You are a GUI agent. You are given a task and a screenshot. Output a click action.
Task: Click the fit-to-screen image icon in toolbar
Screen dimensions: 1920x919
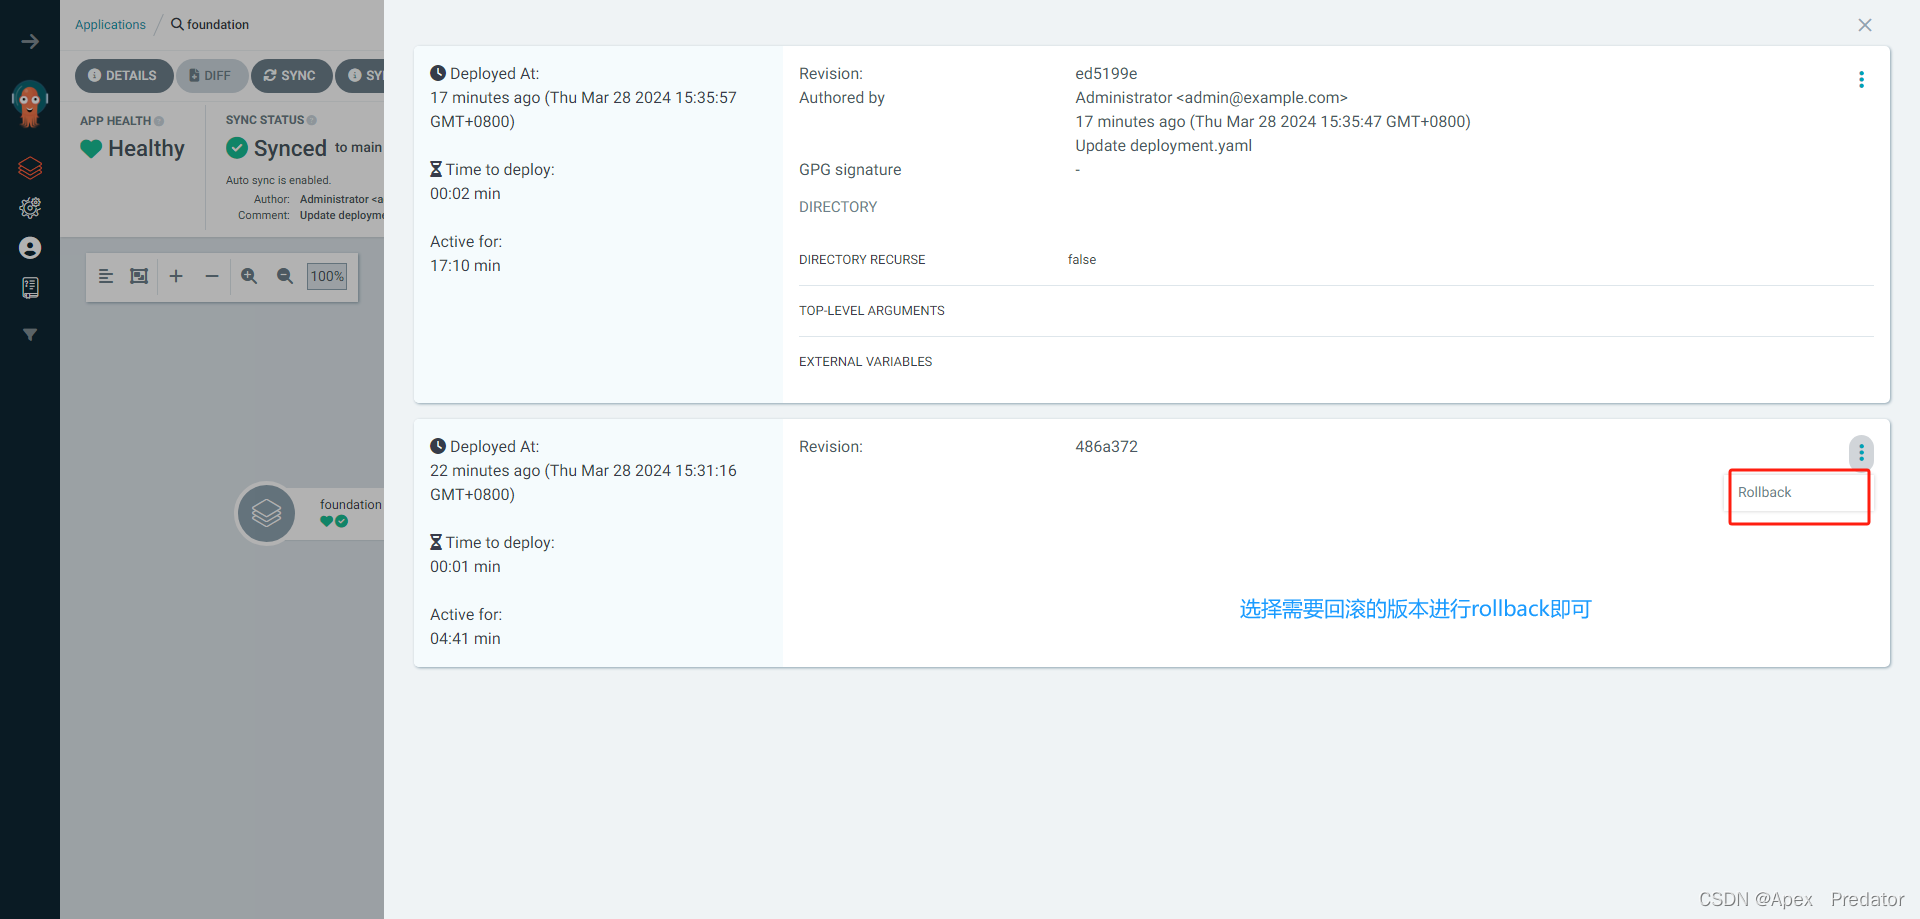(x=139, y=276)
